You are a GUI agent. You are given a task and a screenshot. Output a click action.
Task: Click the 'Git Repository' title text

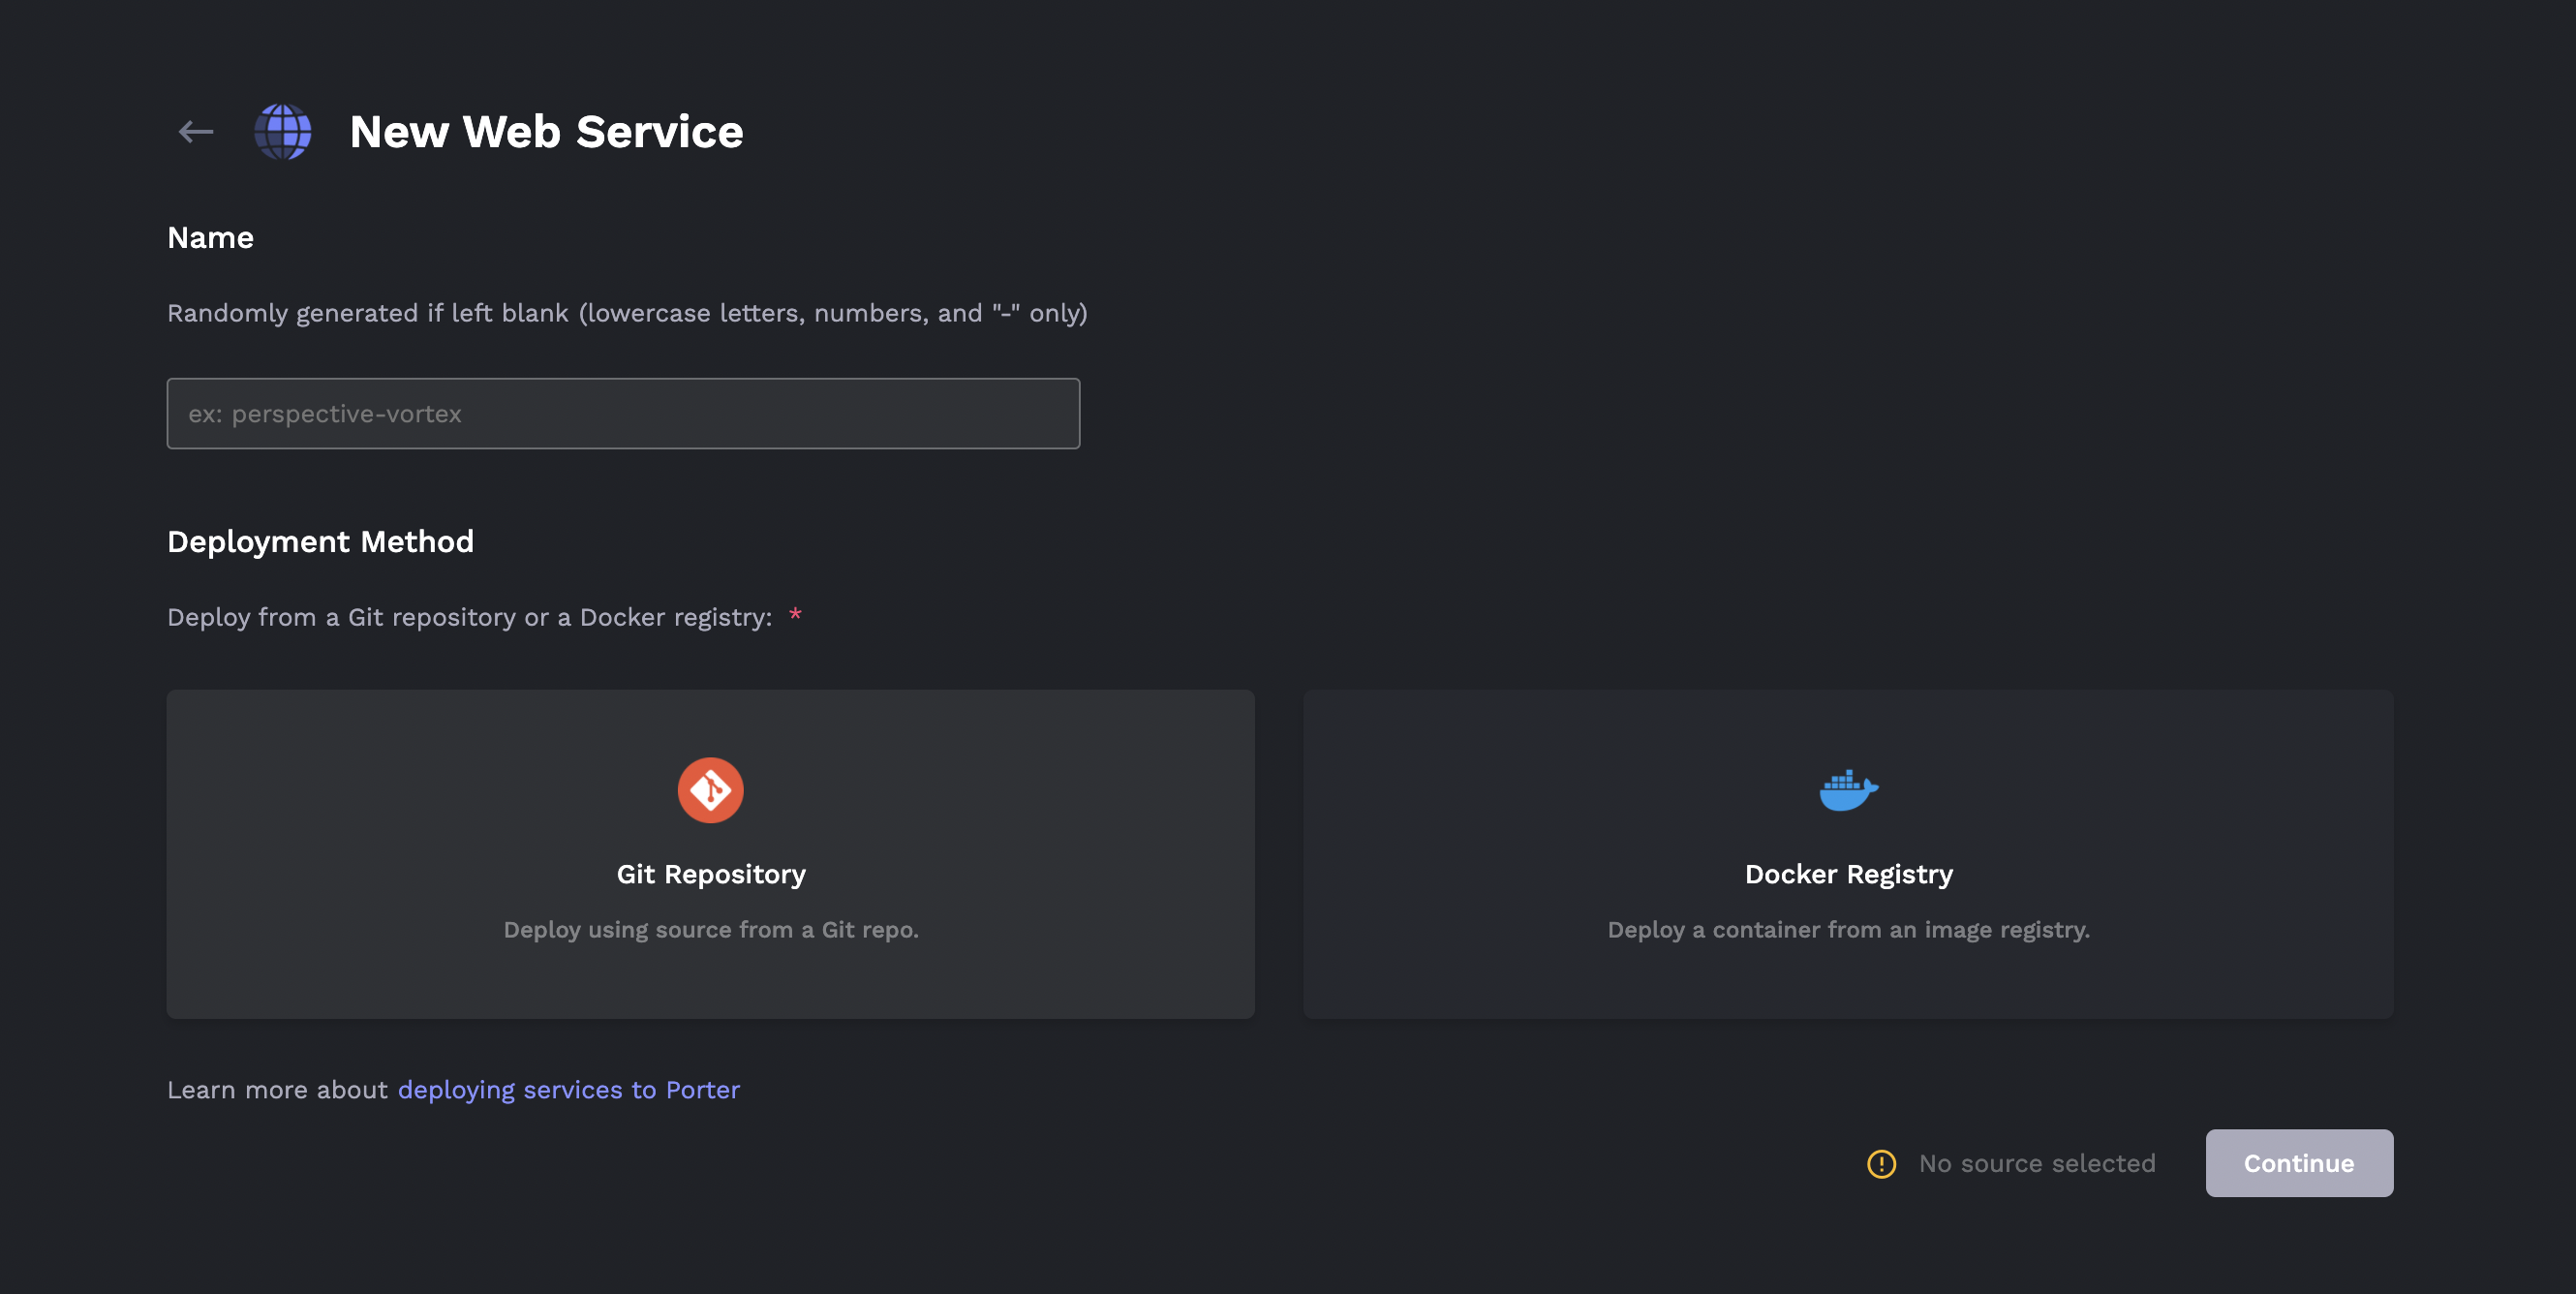710,874
